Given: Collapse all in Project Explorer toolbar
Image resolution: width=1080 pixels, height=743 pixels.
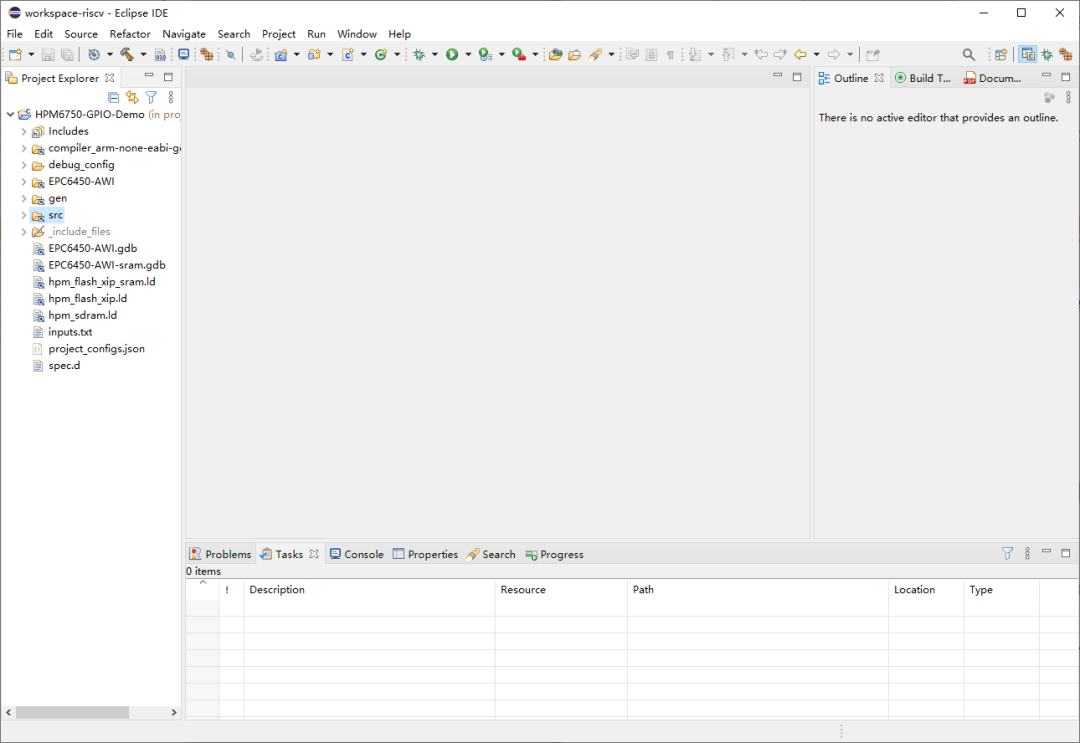Looking at the screenshot, I should tap(114, 97).
